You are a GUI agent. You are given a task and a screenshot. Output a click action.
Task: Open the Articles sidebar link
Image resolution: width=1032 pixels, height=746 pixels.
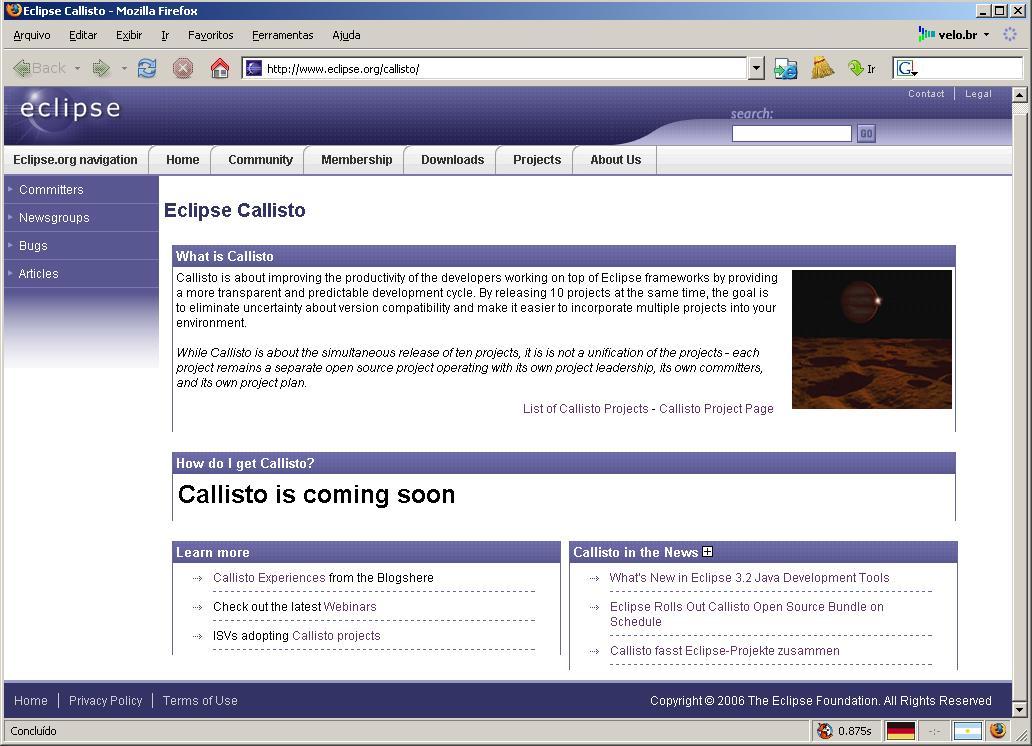(38, 273)
